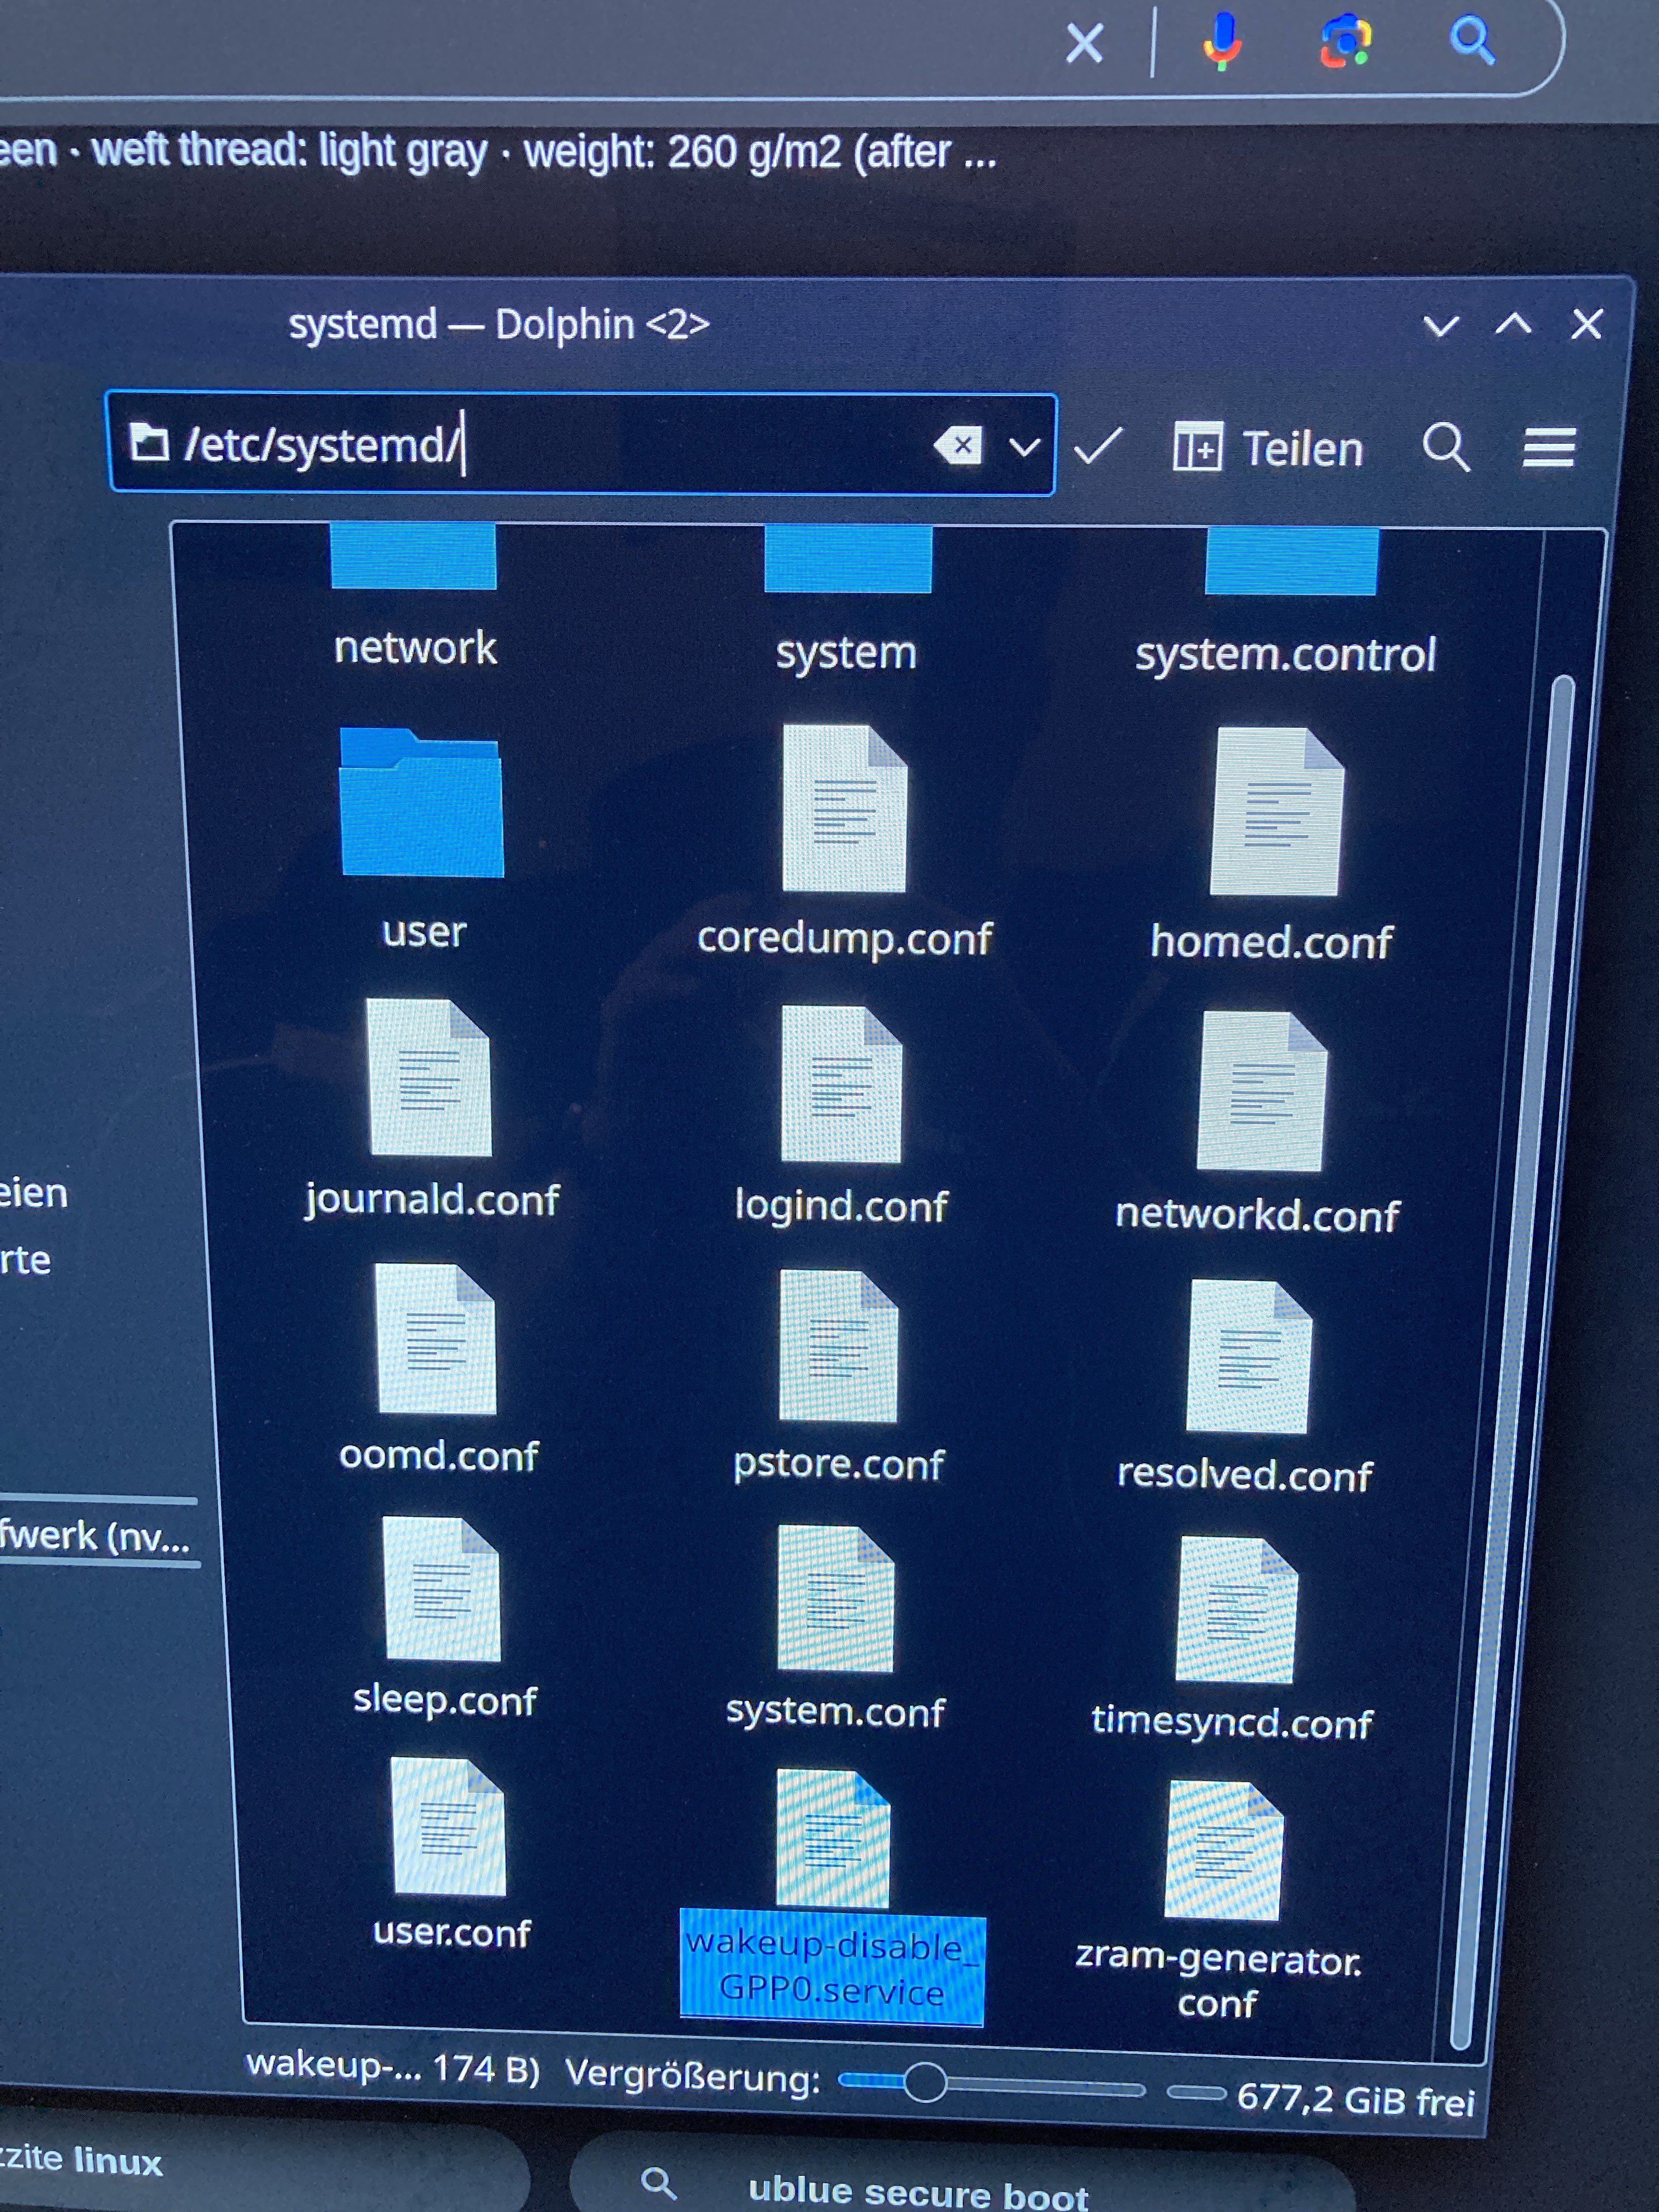Roll down window with title bar chevron
The width and height of the screenshot is (1659, 2212).
1440,325
